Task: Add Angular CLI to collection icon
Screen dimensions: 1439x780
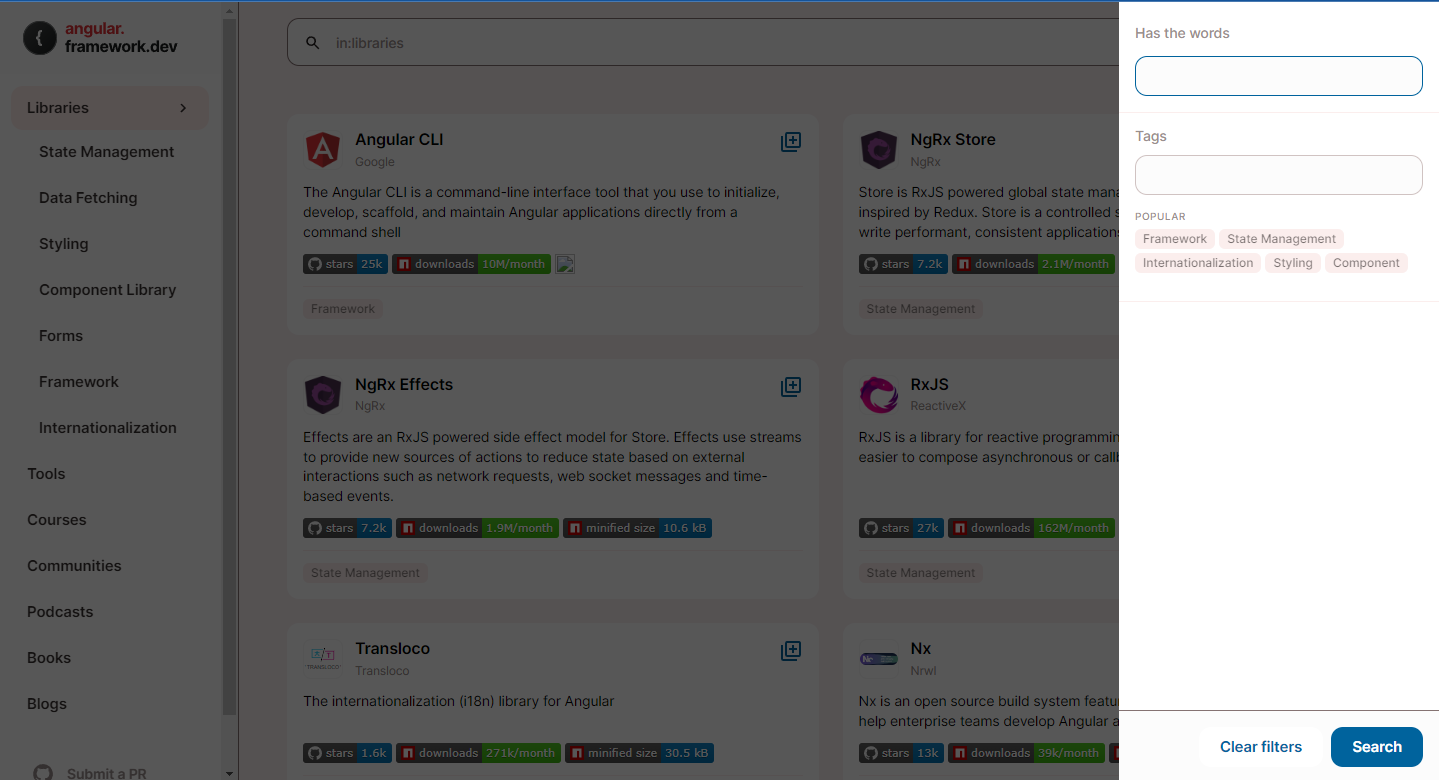Action: (x=791, y=142)
